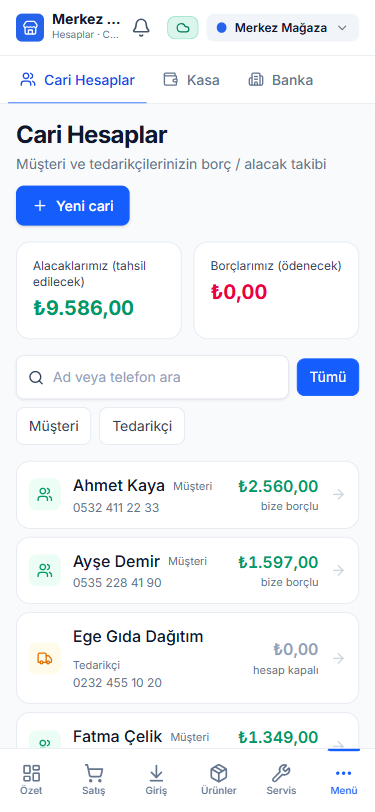This screenshot has height=812, width=375.
Task: Open Ege Gıda Dağıtım details arrow
Action: (x=339, y=658)
